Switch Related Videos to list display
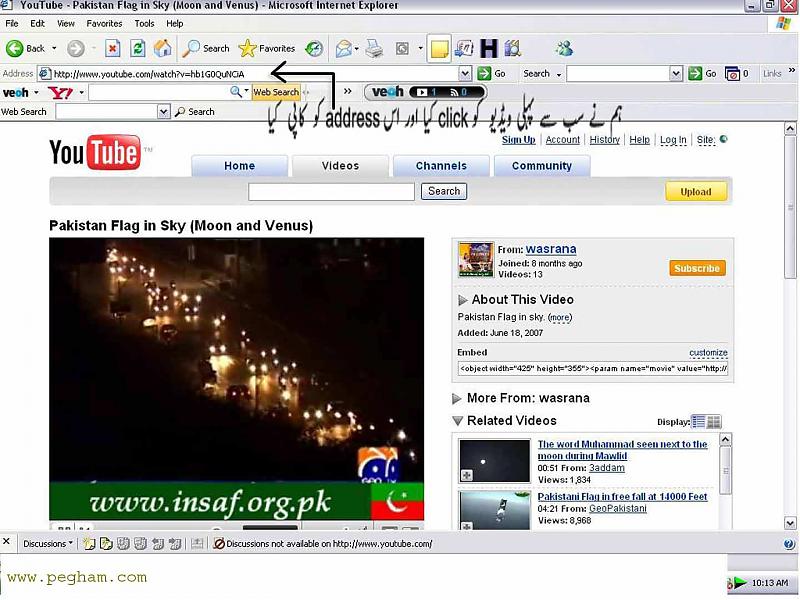This screenshot has width=800, height=600. coord(698,421)
